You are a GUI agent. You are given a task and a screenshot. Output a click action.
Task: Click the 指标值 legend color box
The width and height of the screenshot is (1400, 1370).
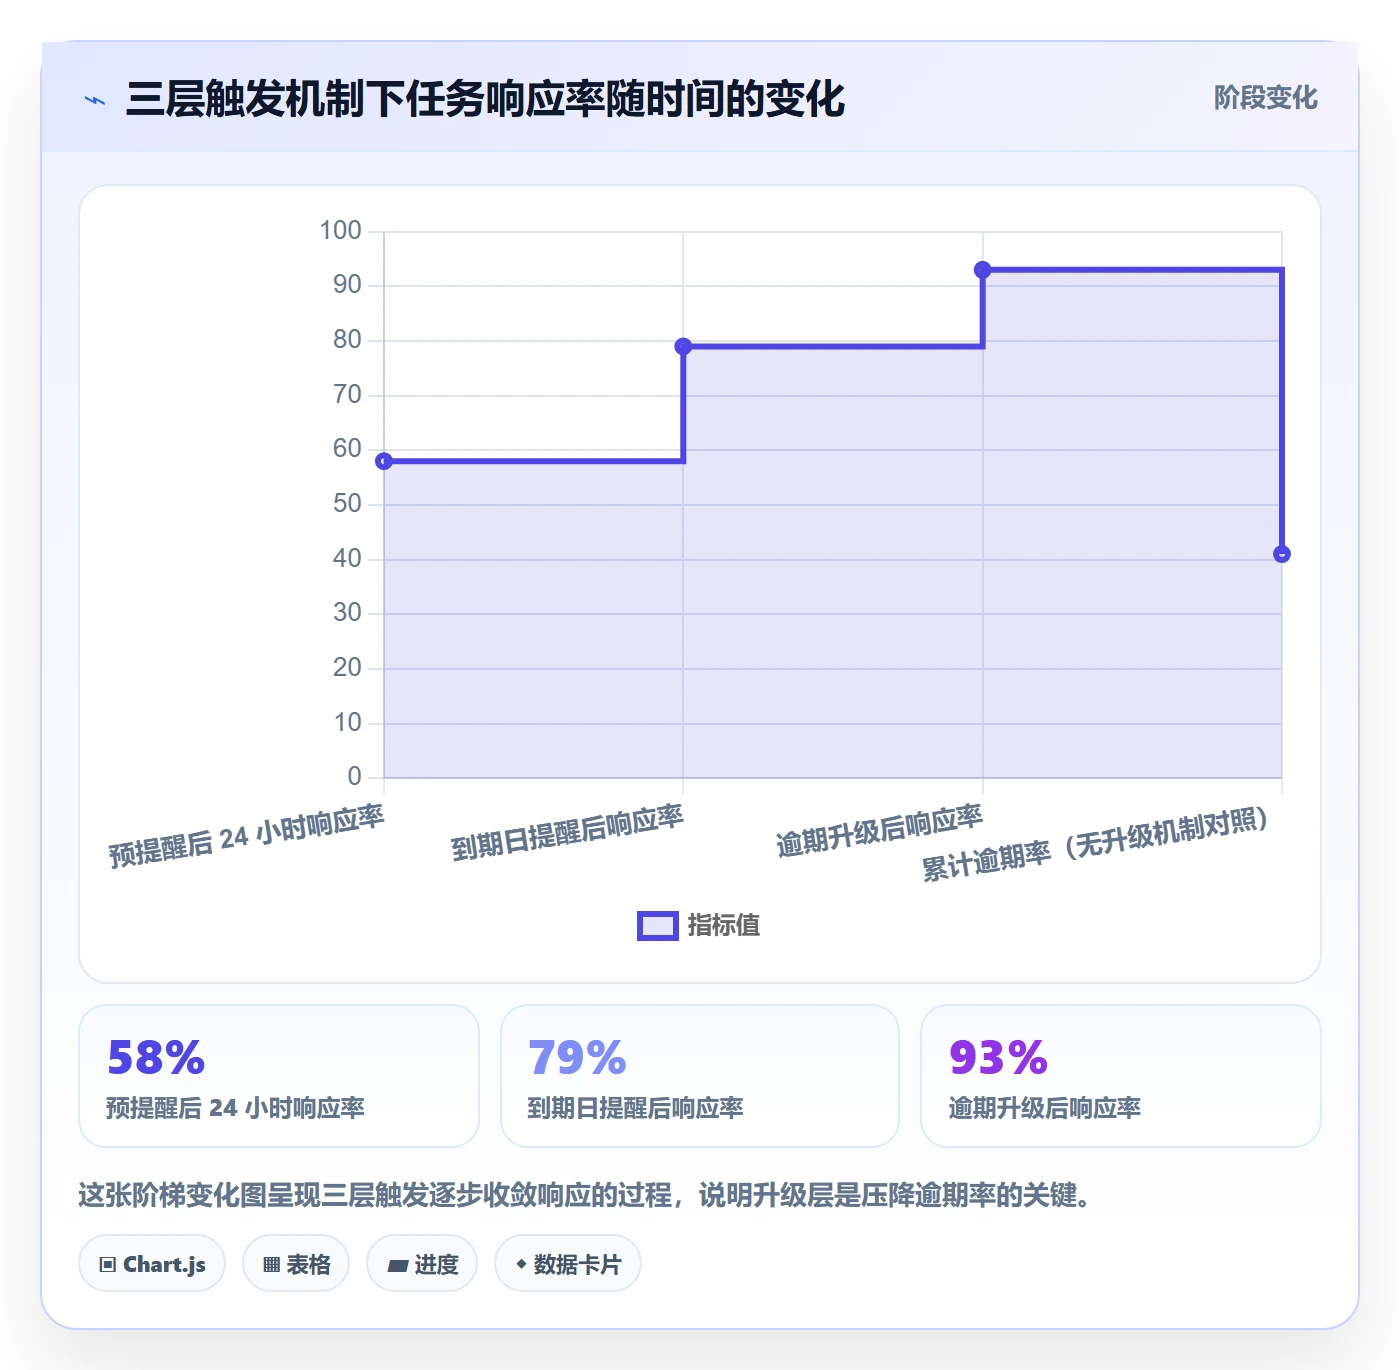658,926
